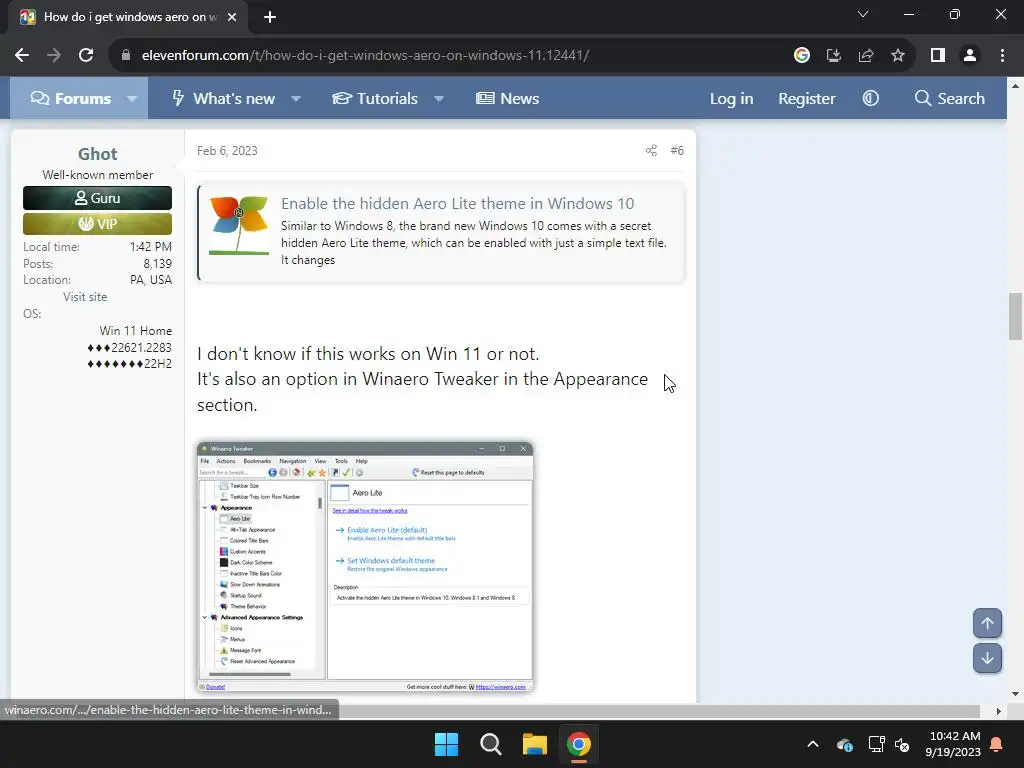Screen dimensions: 1024x768
Task: Open Chrome three-dot menu
Action: [1002, 56]
